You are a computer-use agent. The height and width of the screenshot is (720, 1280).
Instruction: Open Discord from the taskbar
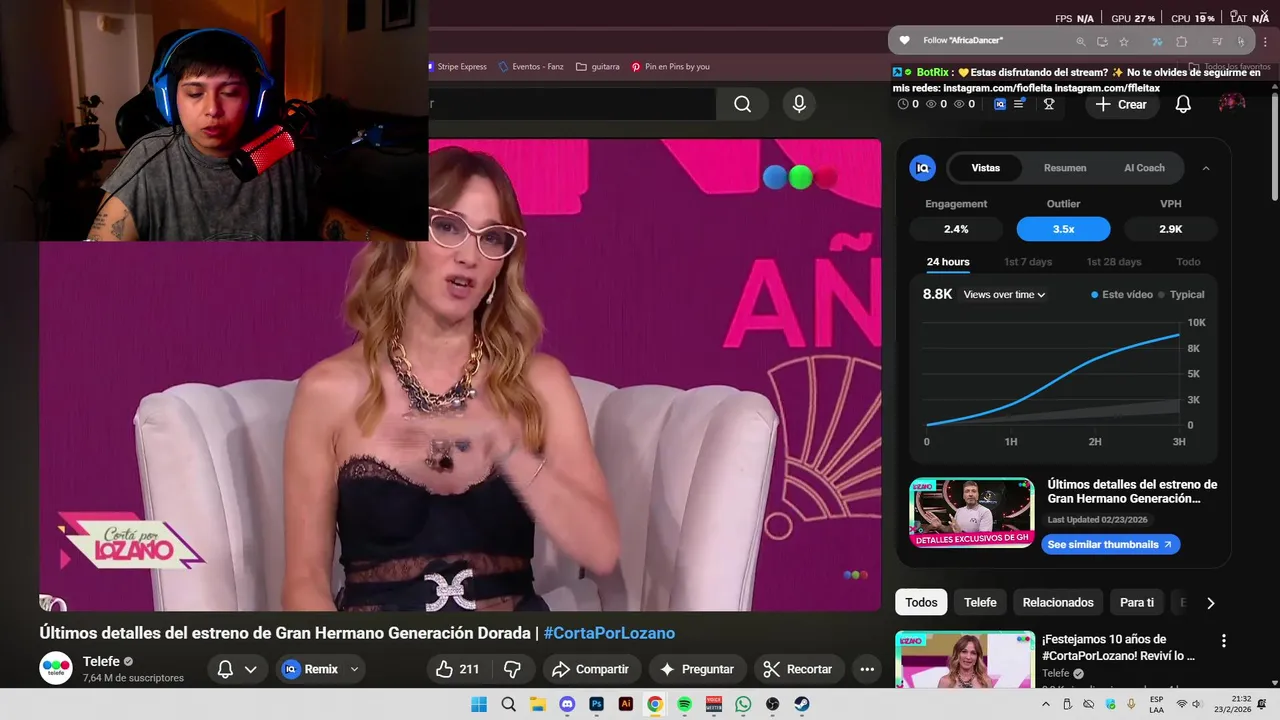pos(567,704)
